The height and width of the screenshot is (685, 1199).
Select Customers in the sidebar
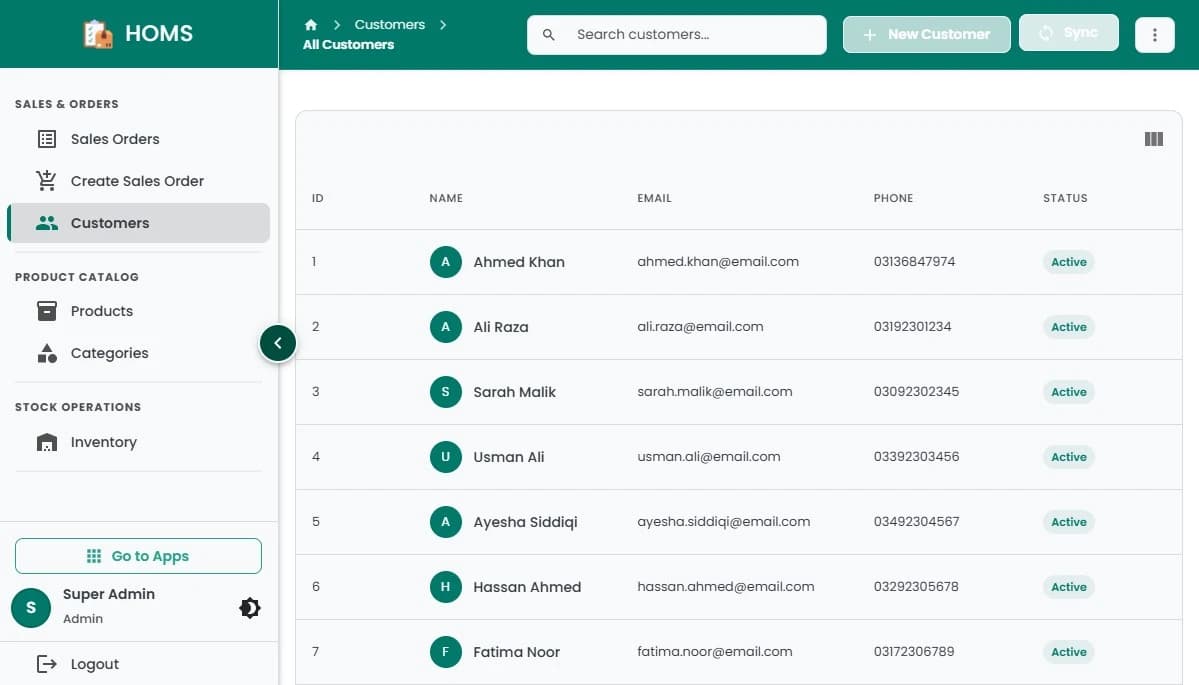coord(138,223)
